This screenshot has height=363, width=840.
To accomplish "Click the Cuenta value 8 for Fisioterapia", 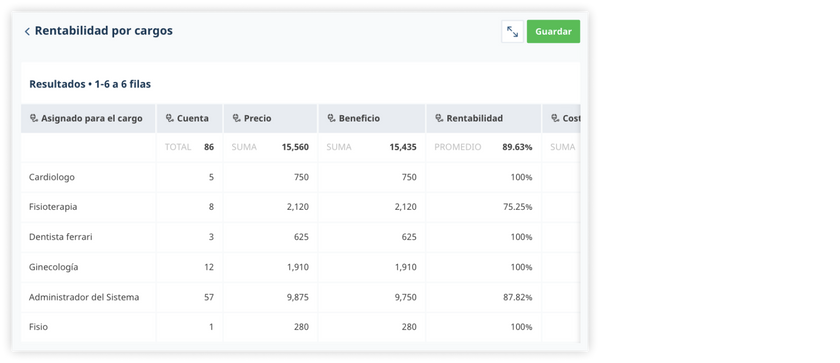I will [211, 207].
